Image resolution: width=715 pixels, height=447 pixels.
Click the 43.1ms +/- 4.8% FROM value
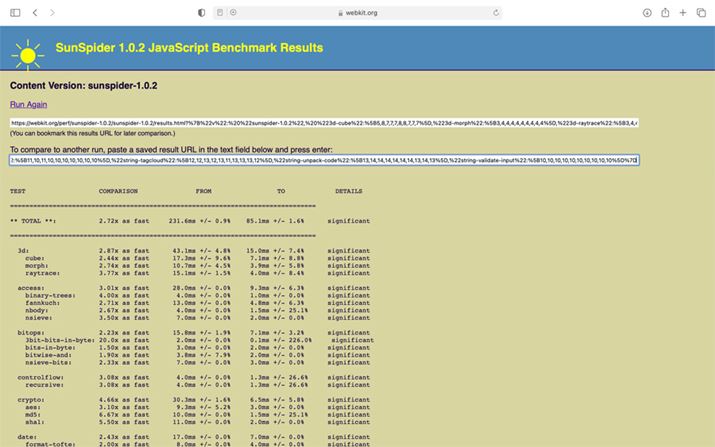[x=201, y=251]
